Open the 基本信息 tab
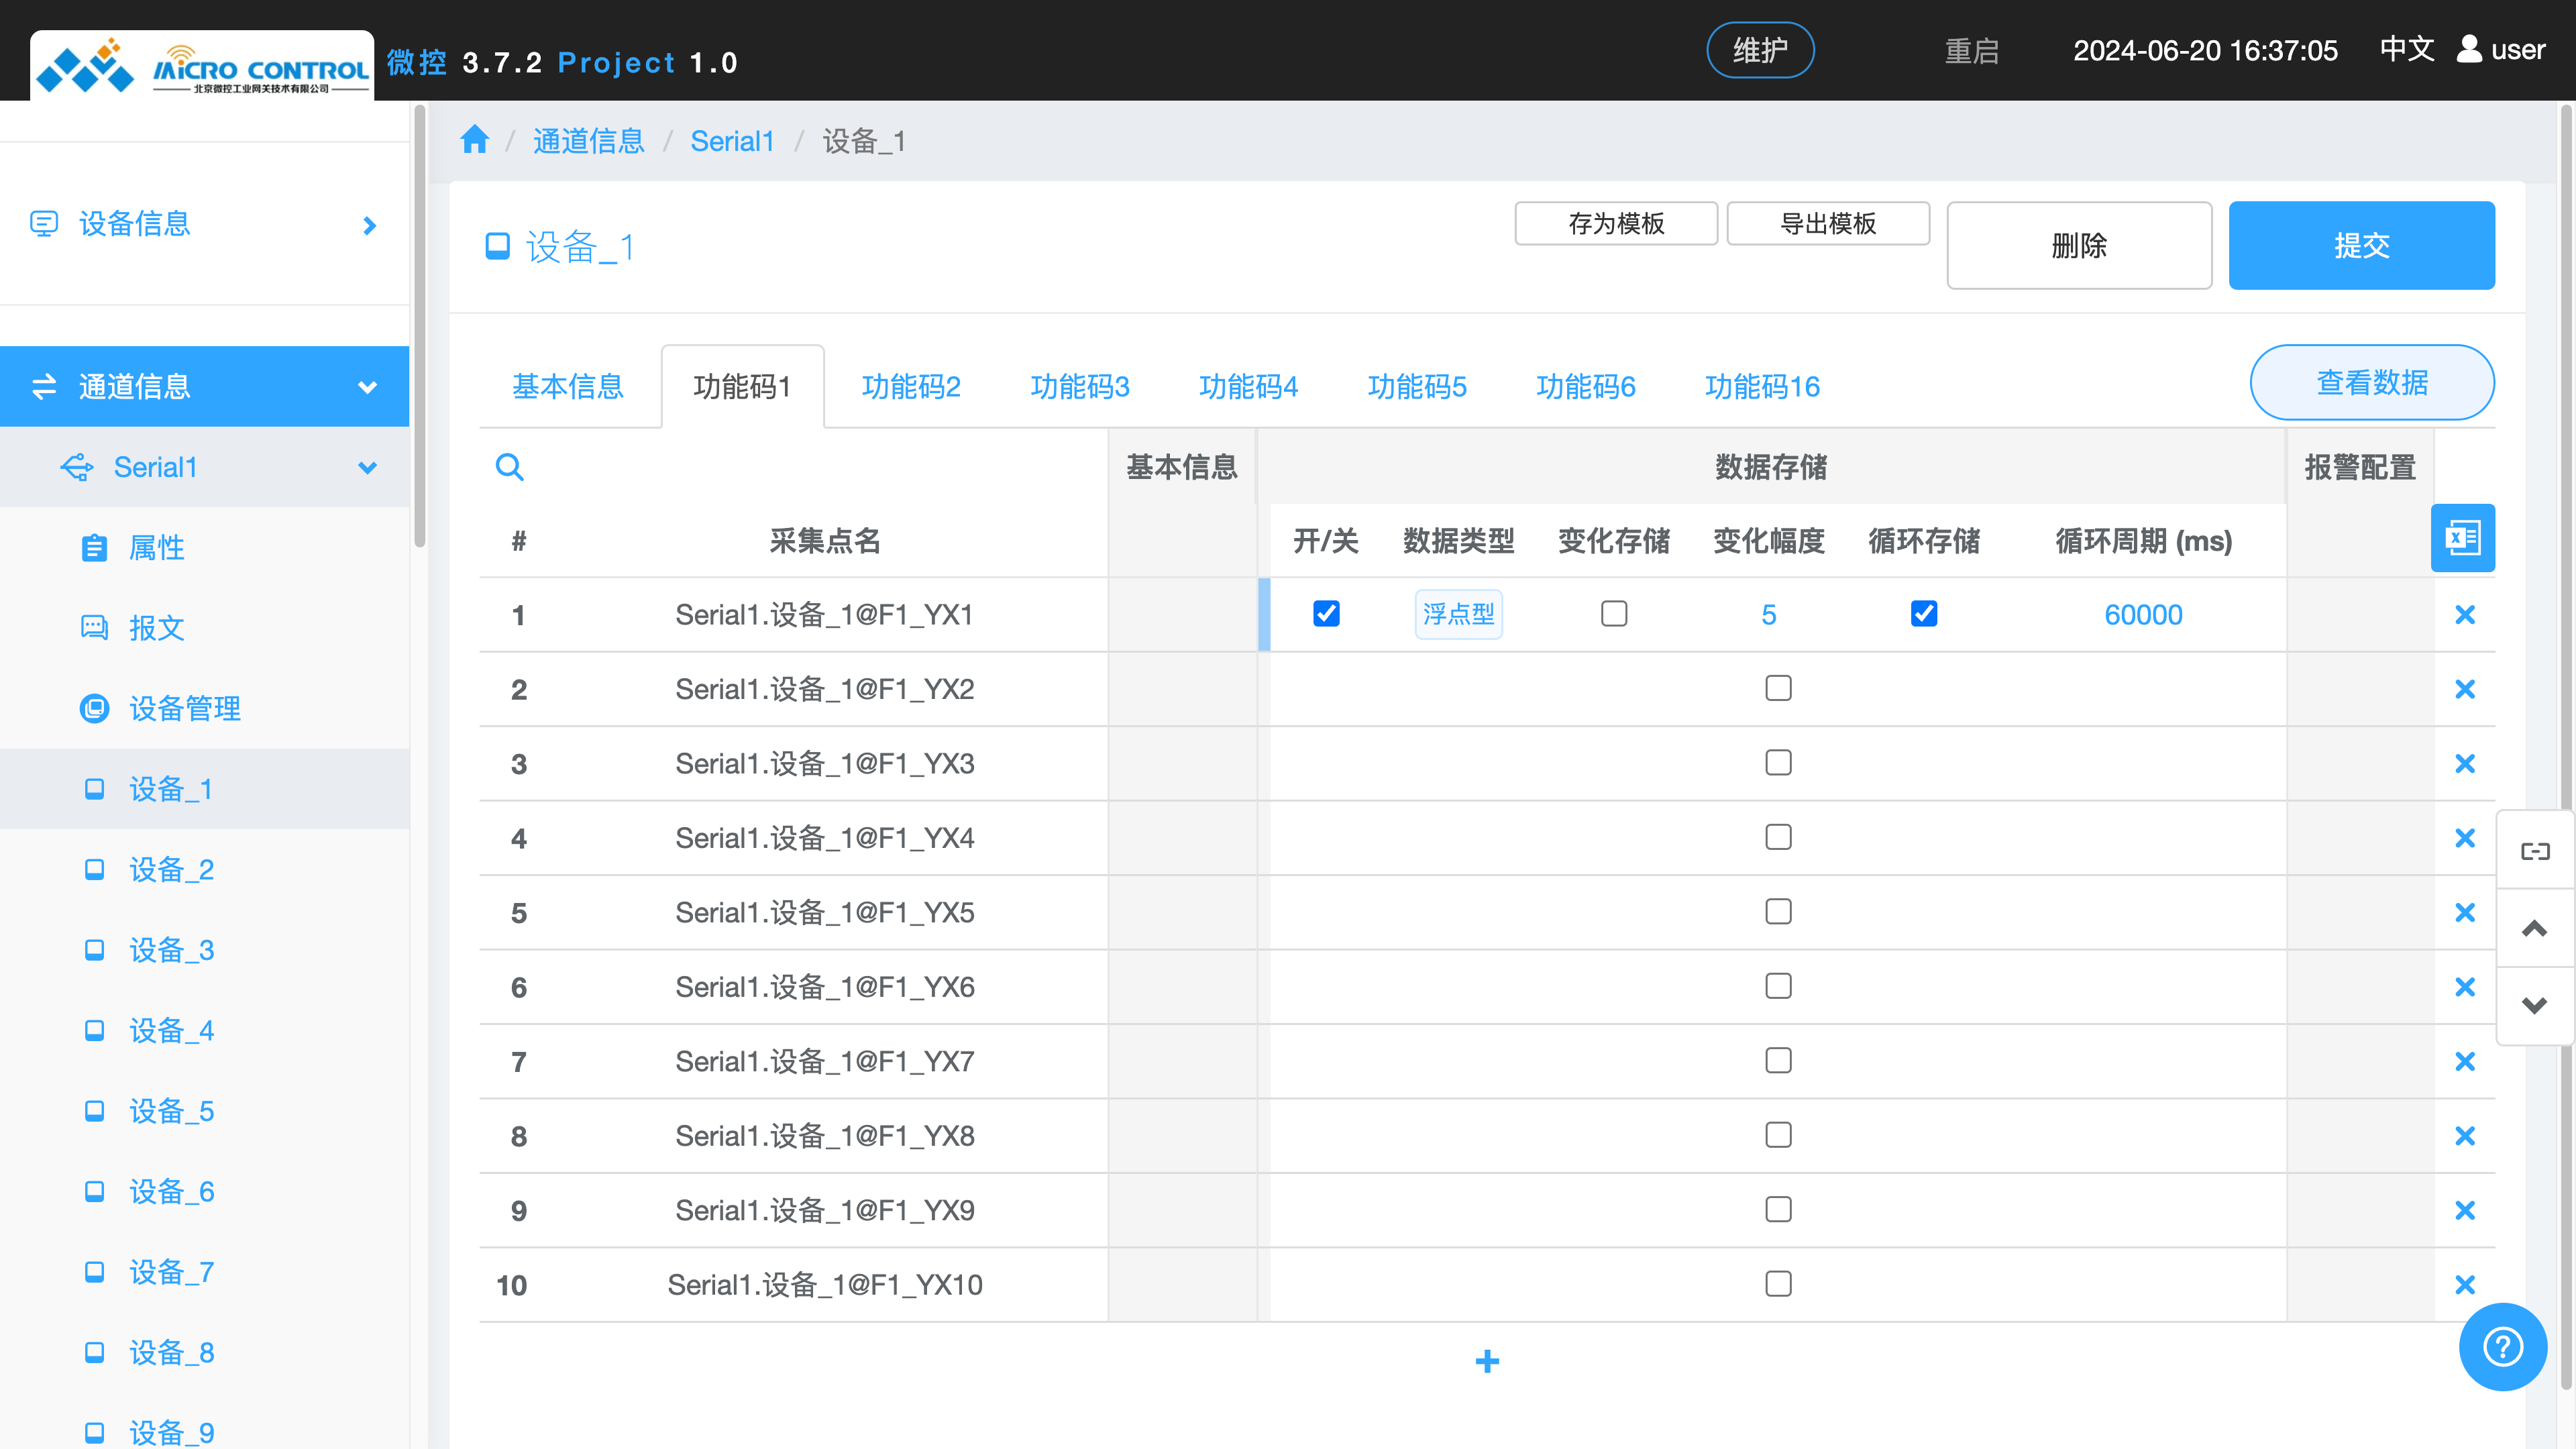The width and height of the screenshot is (2576, 1449). pos(568,387)
